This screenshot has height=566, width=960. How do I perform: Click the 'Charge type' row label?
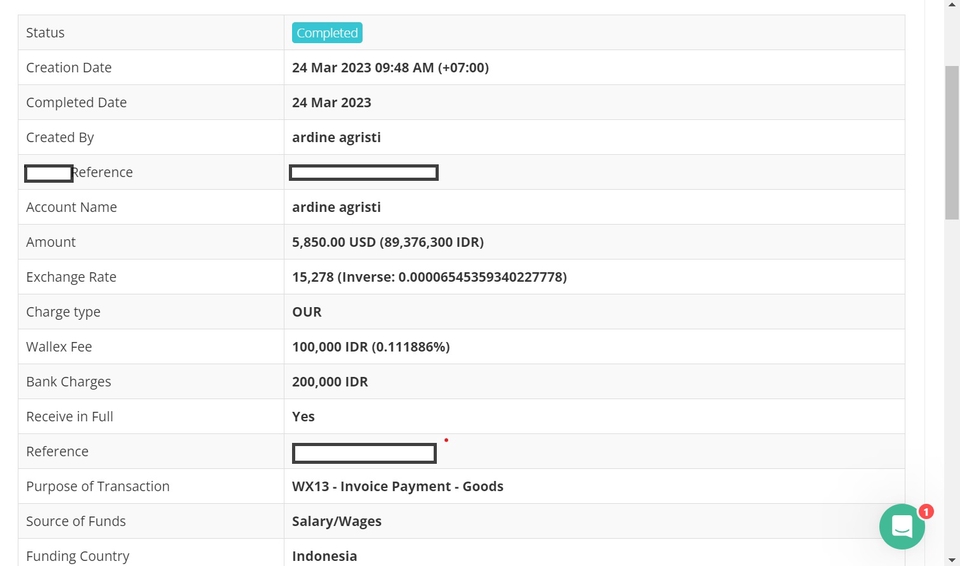click(x=63, y=312)
